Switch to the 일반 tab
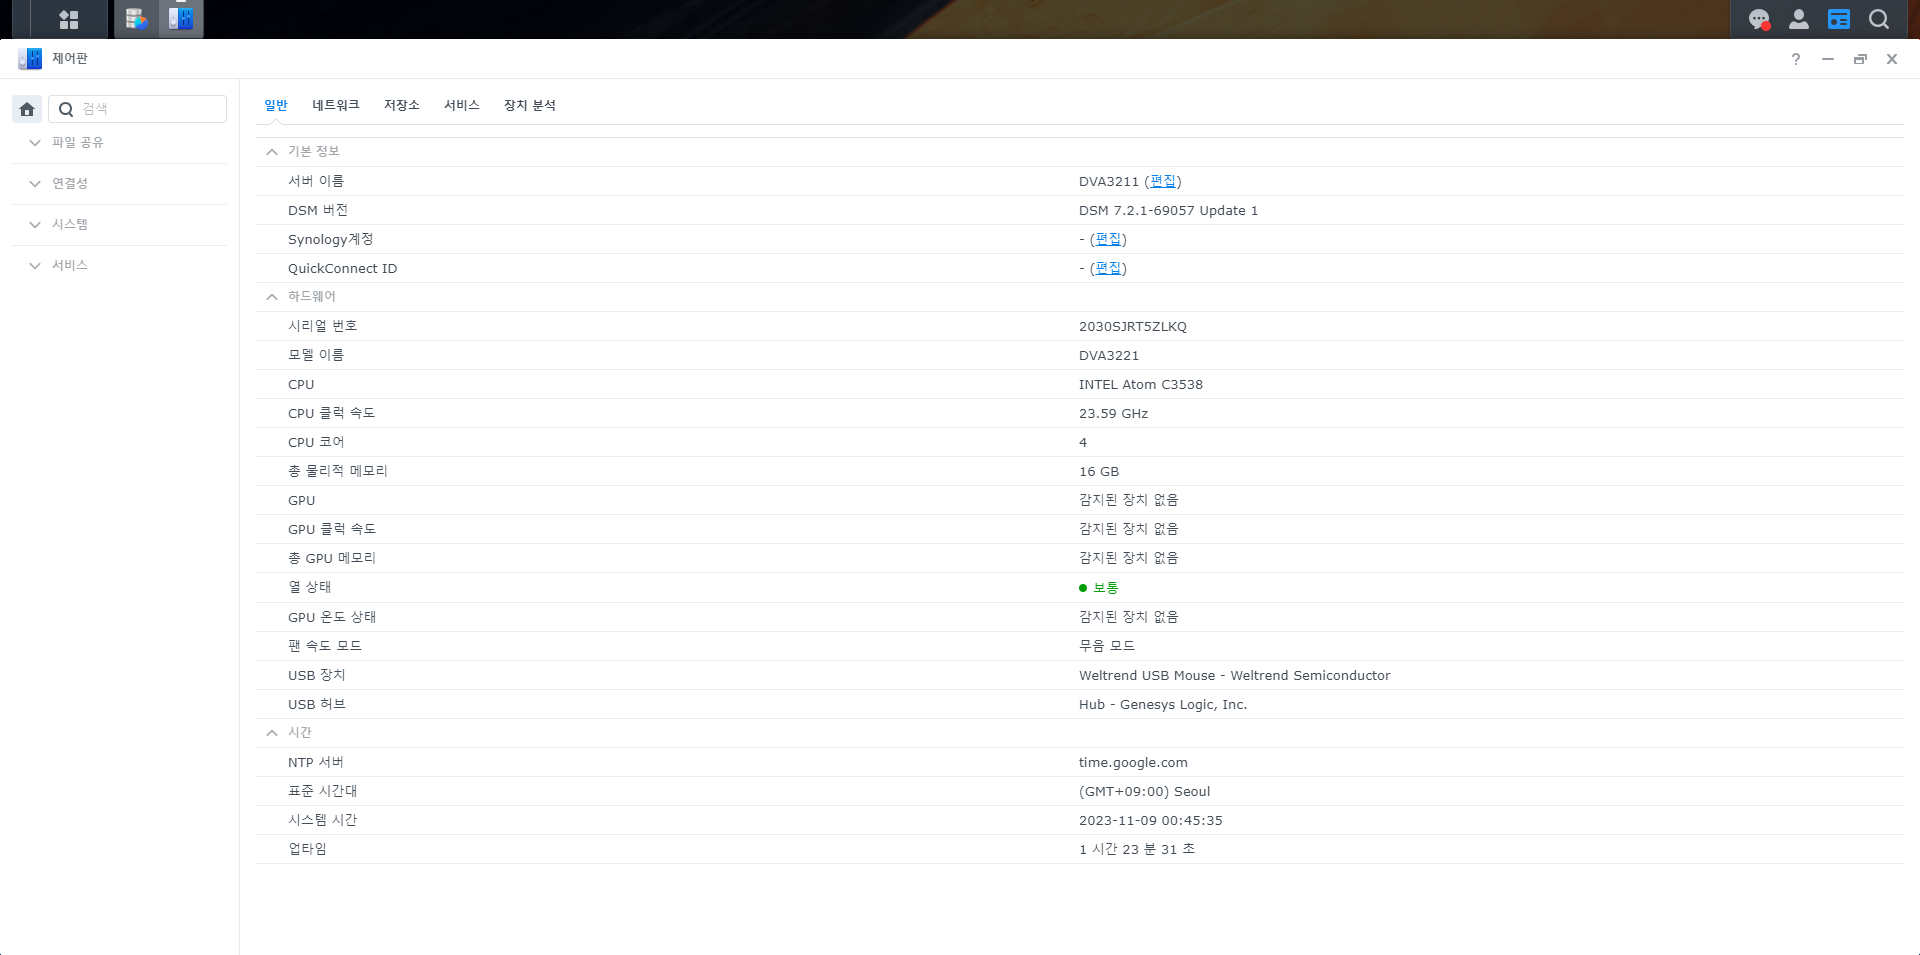The width and height of the screenshot is (1920, 955). 276,105
